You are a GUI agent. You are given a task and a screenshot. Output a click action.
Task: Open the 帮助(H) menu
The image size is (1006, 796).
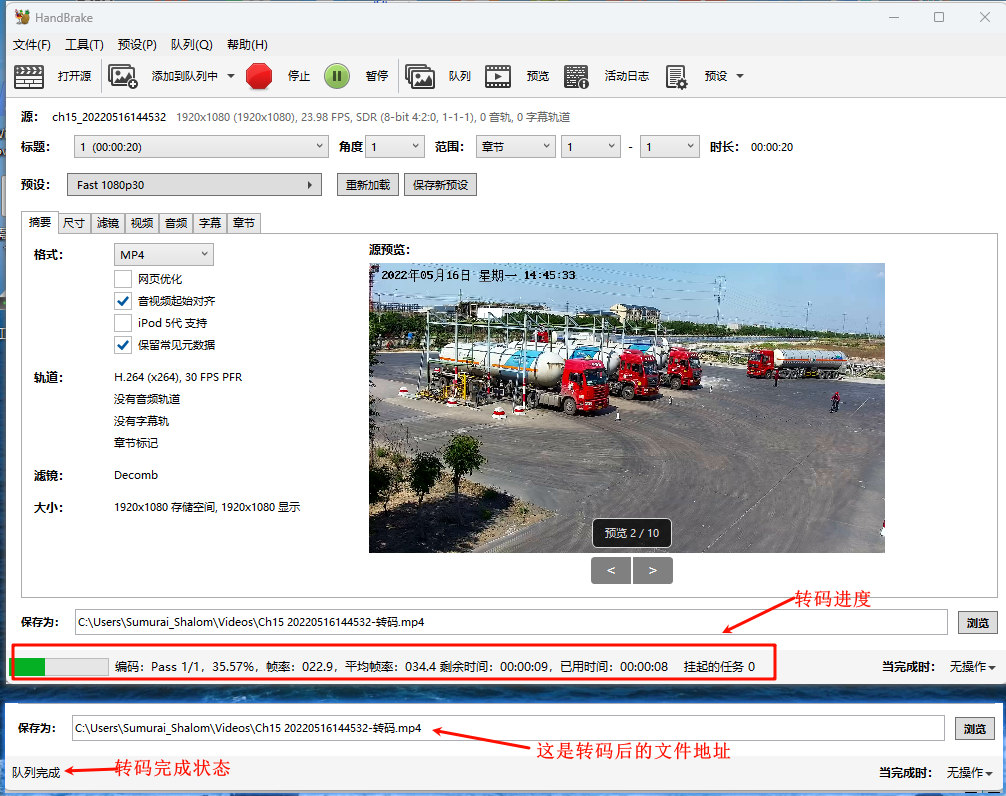pos(247,44)
